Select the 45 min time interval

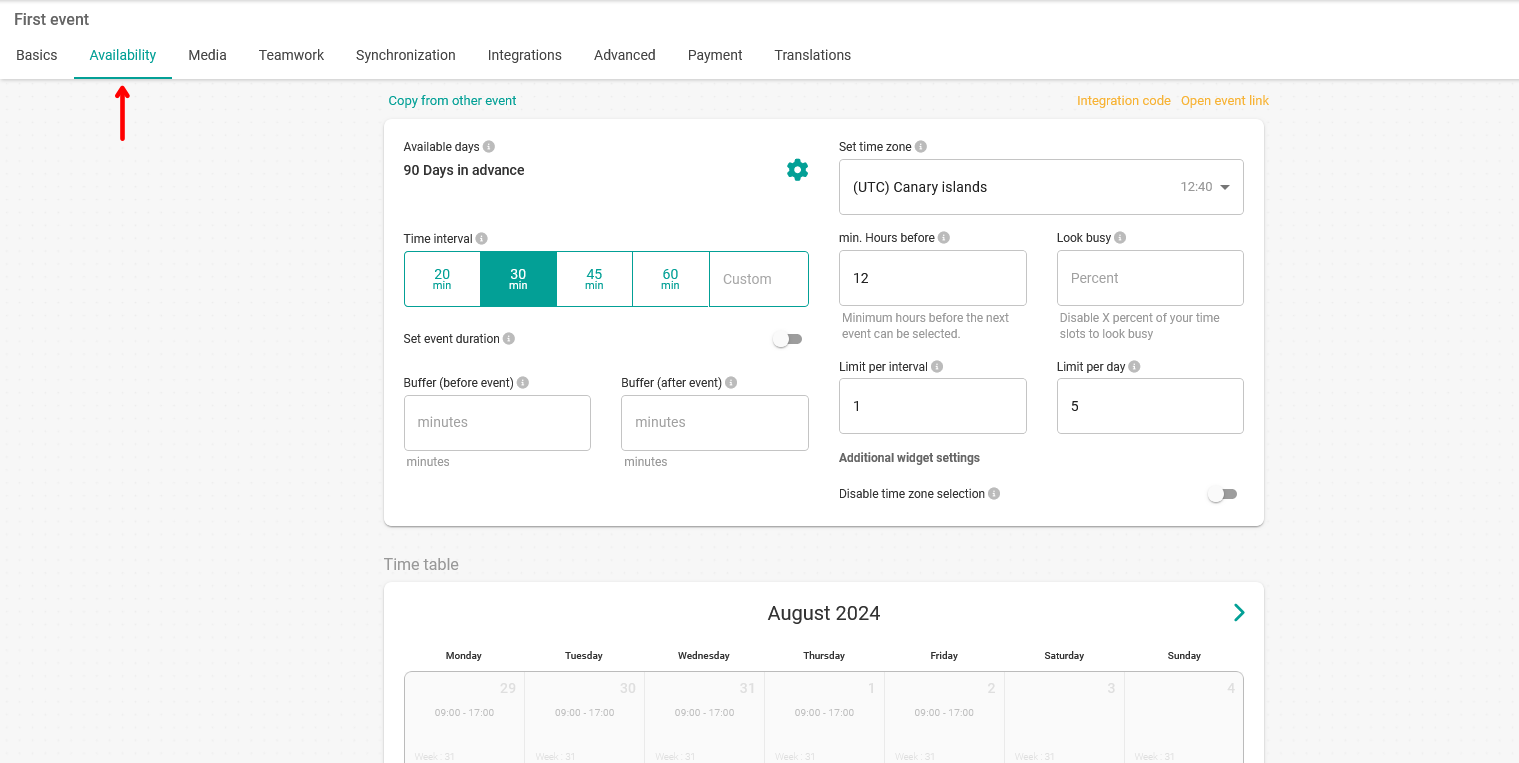pyautogui.click(x=594, y=279)
